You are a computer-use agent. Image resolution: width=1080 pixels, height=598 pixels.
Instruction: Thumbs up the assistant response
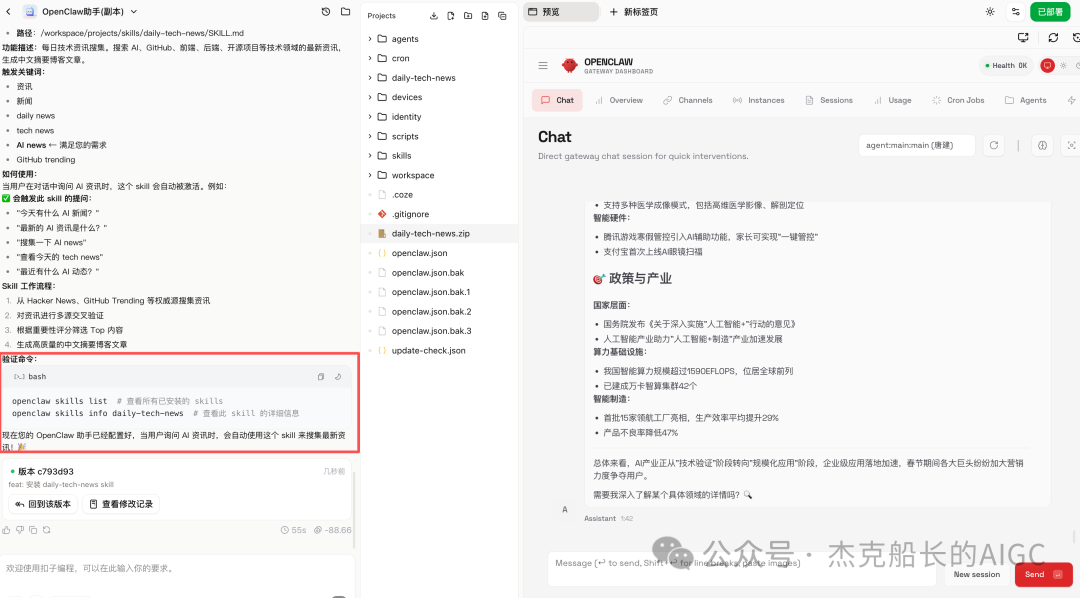click(x=6, y=530)
